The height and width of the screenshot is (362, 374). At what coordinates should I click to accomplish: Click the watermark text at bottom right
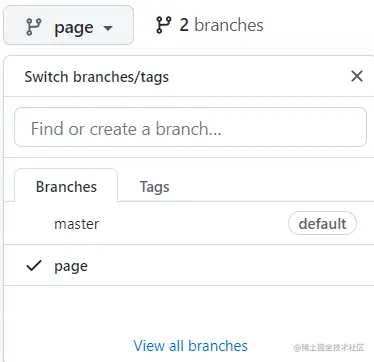pos(329,348)
